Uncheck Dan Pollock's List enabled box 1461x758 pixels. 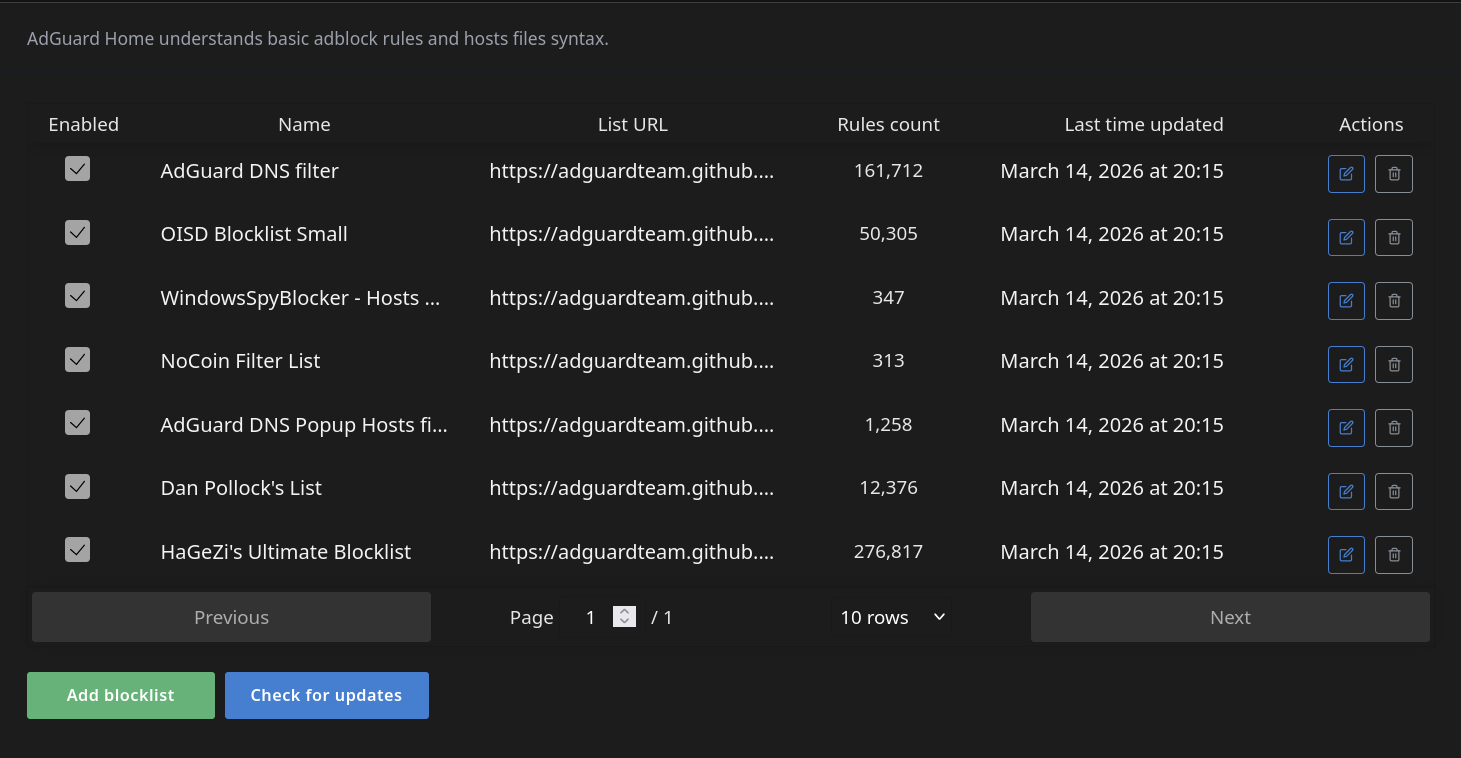pos(78,486)
